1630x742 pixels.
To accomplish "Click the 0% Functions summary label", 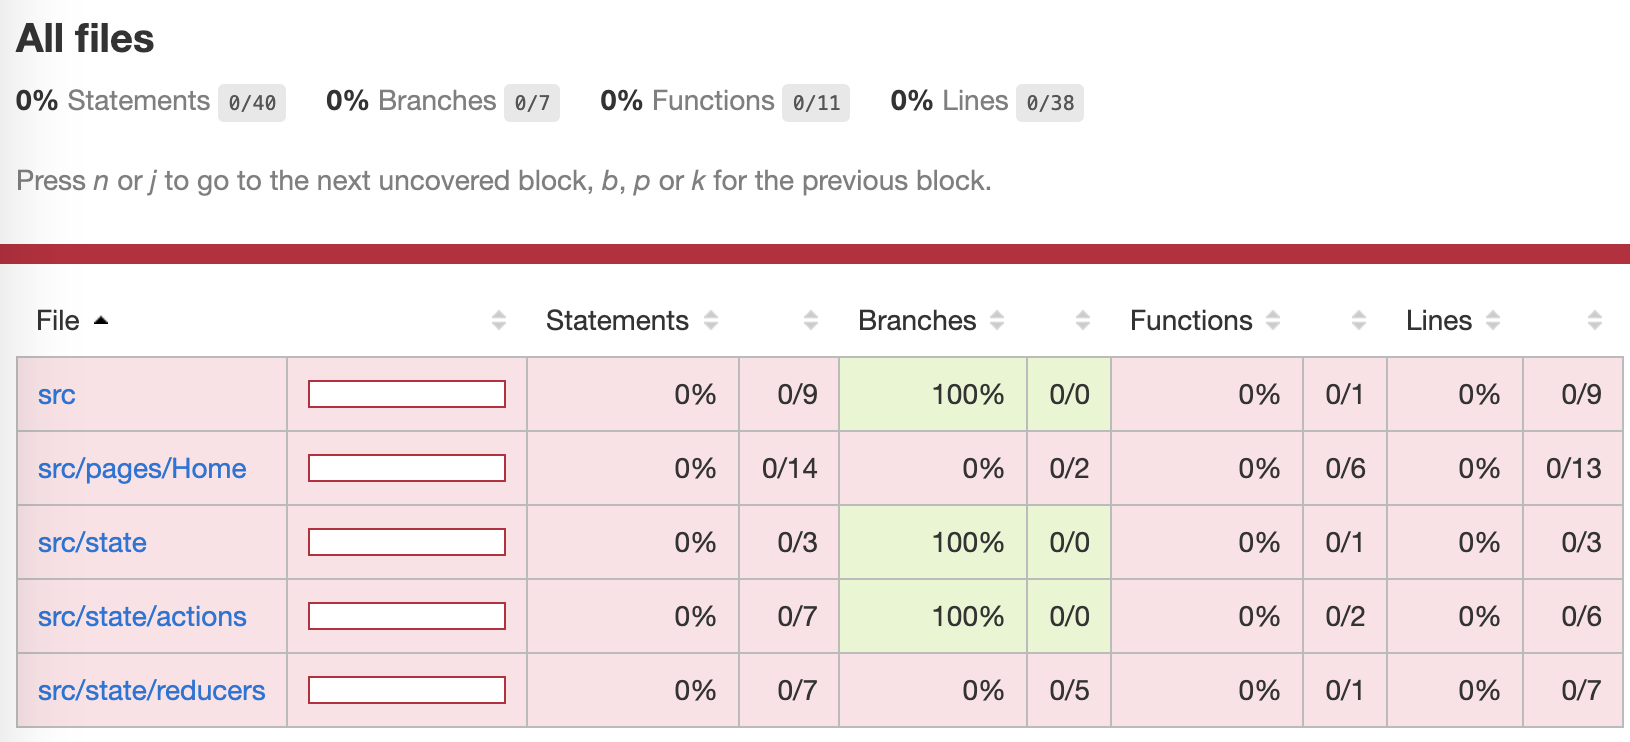I will pos(687,101).
